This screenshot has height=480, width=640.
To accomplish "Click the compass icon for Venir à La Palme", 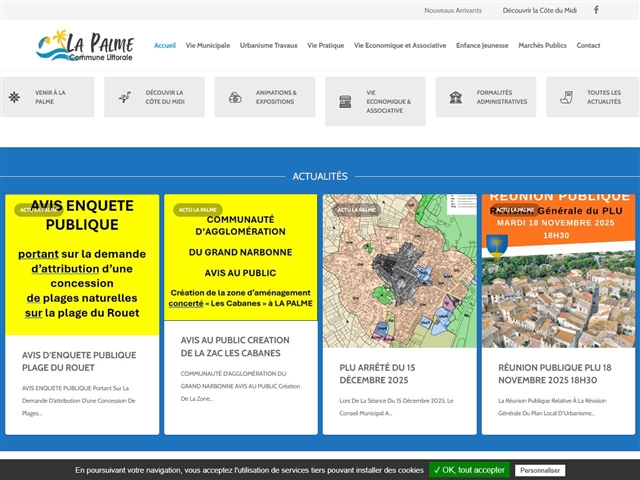I will [x=14, y=97].
